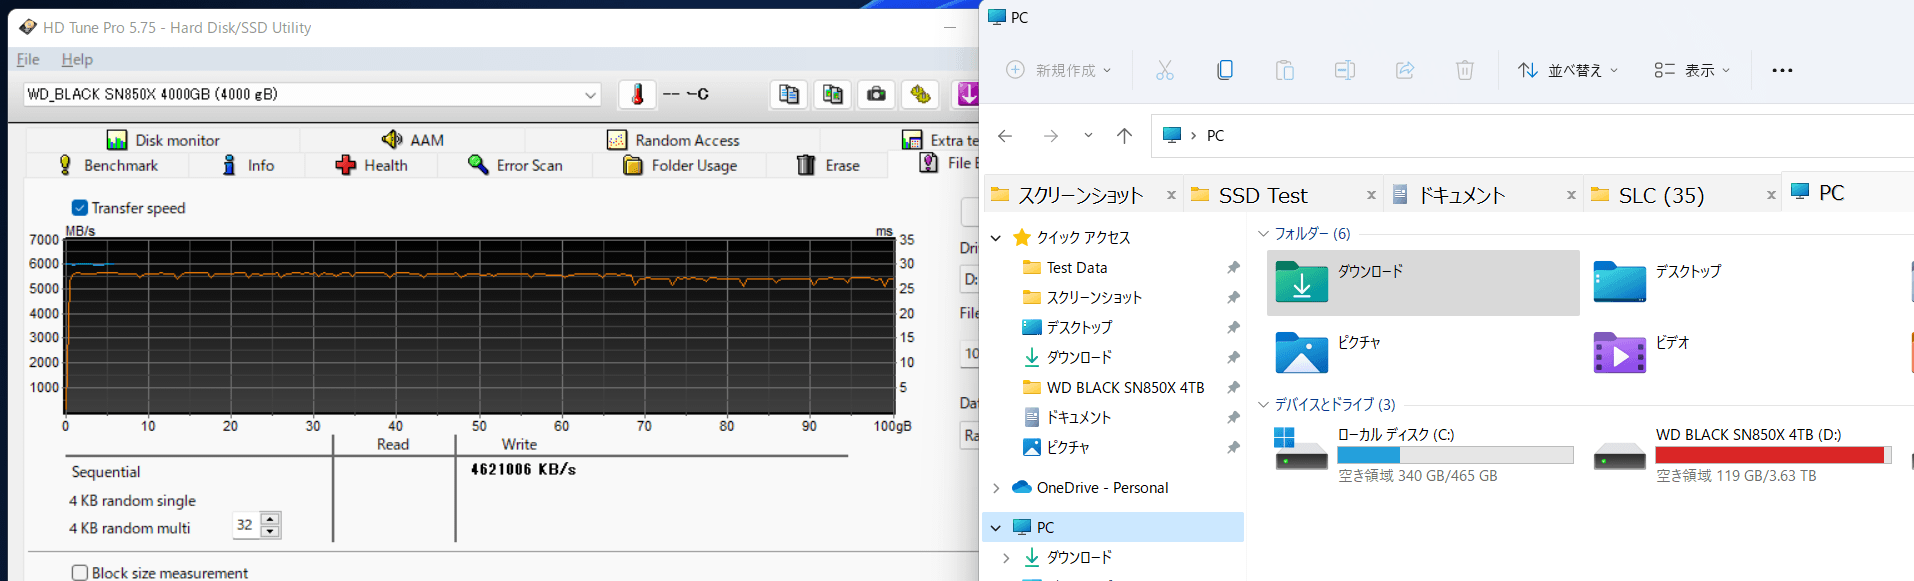Open the 並べ替え sort dropdown
This screenshot has width=1914, height=581.
click(x=1567, y=70)
